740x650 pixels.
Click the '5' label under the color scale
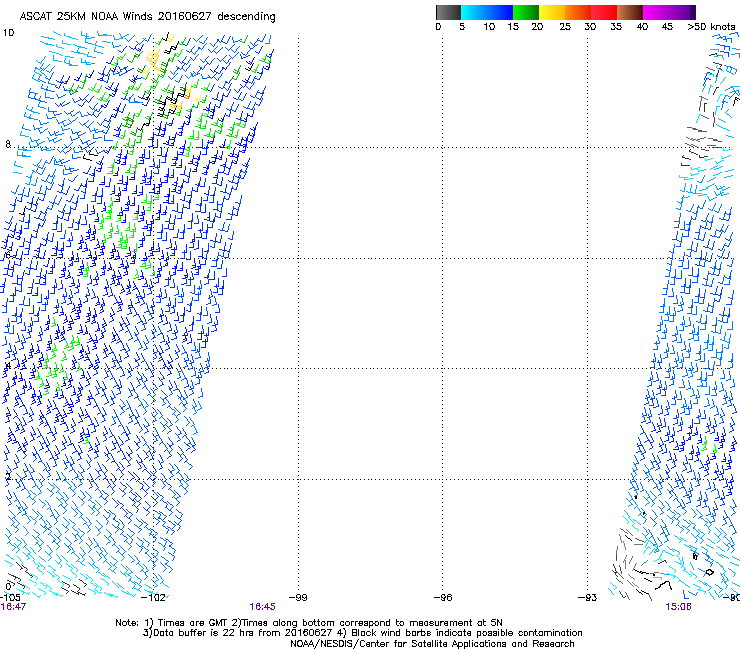pyautogui.click(x=462, y=27)
